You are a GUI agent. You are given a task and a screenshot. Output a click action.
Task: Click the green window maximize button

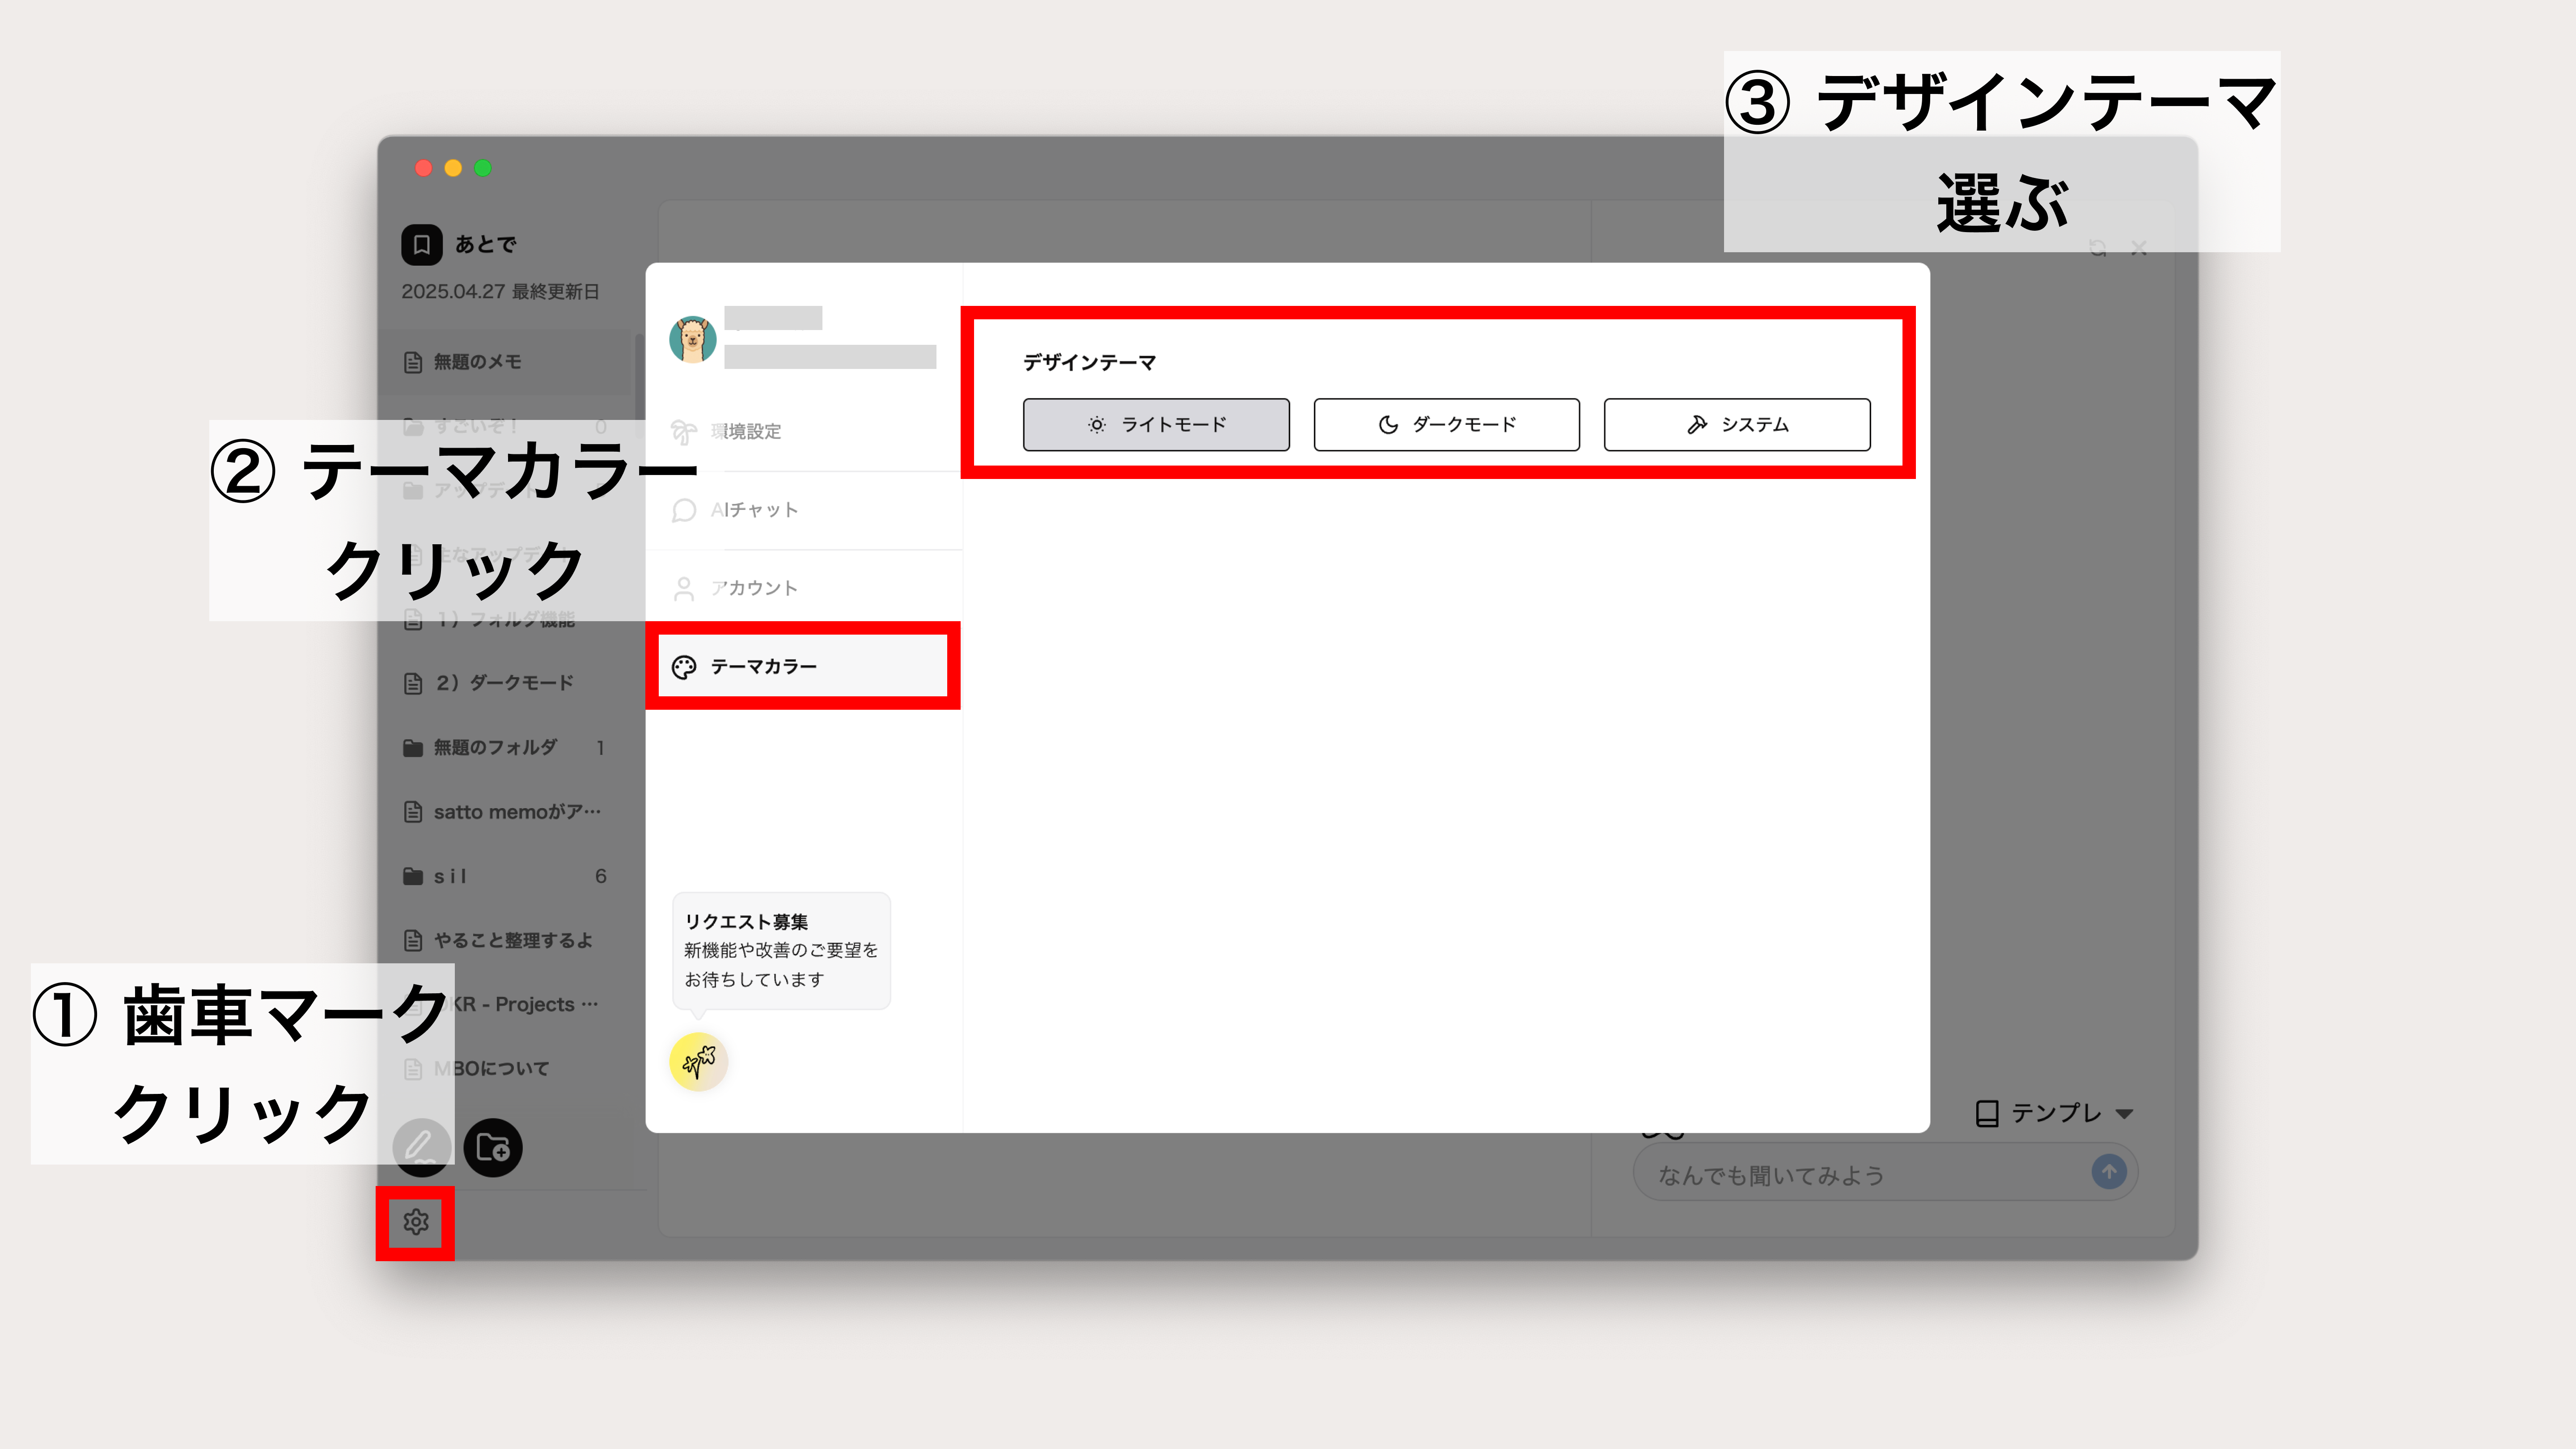pos(483,168)
